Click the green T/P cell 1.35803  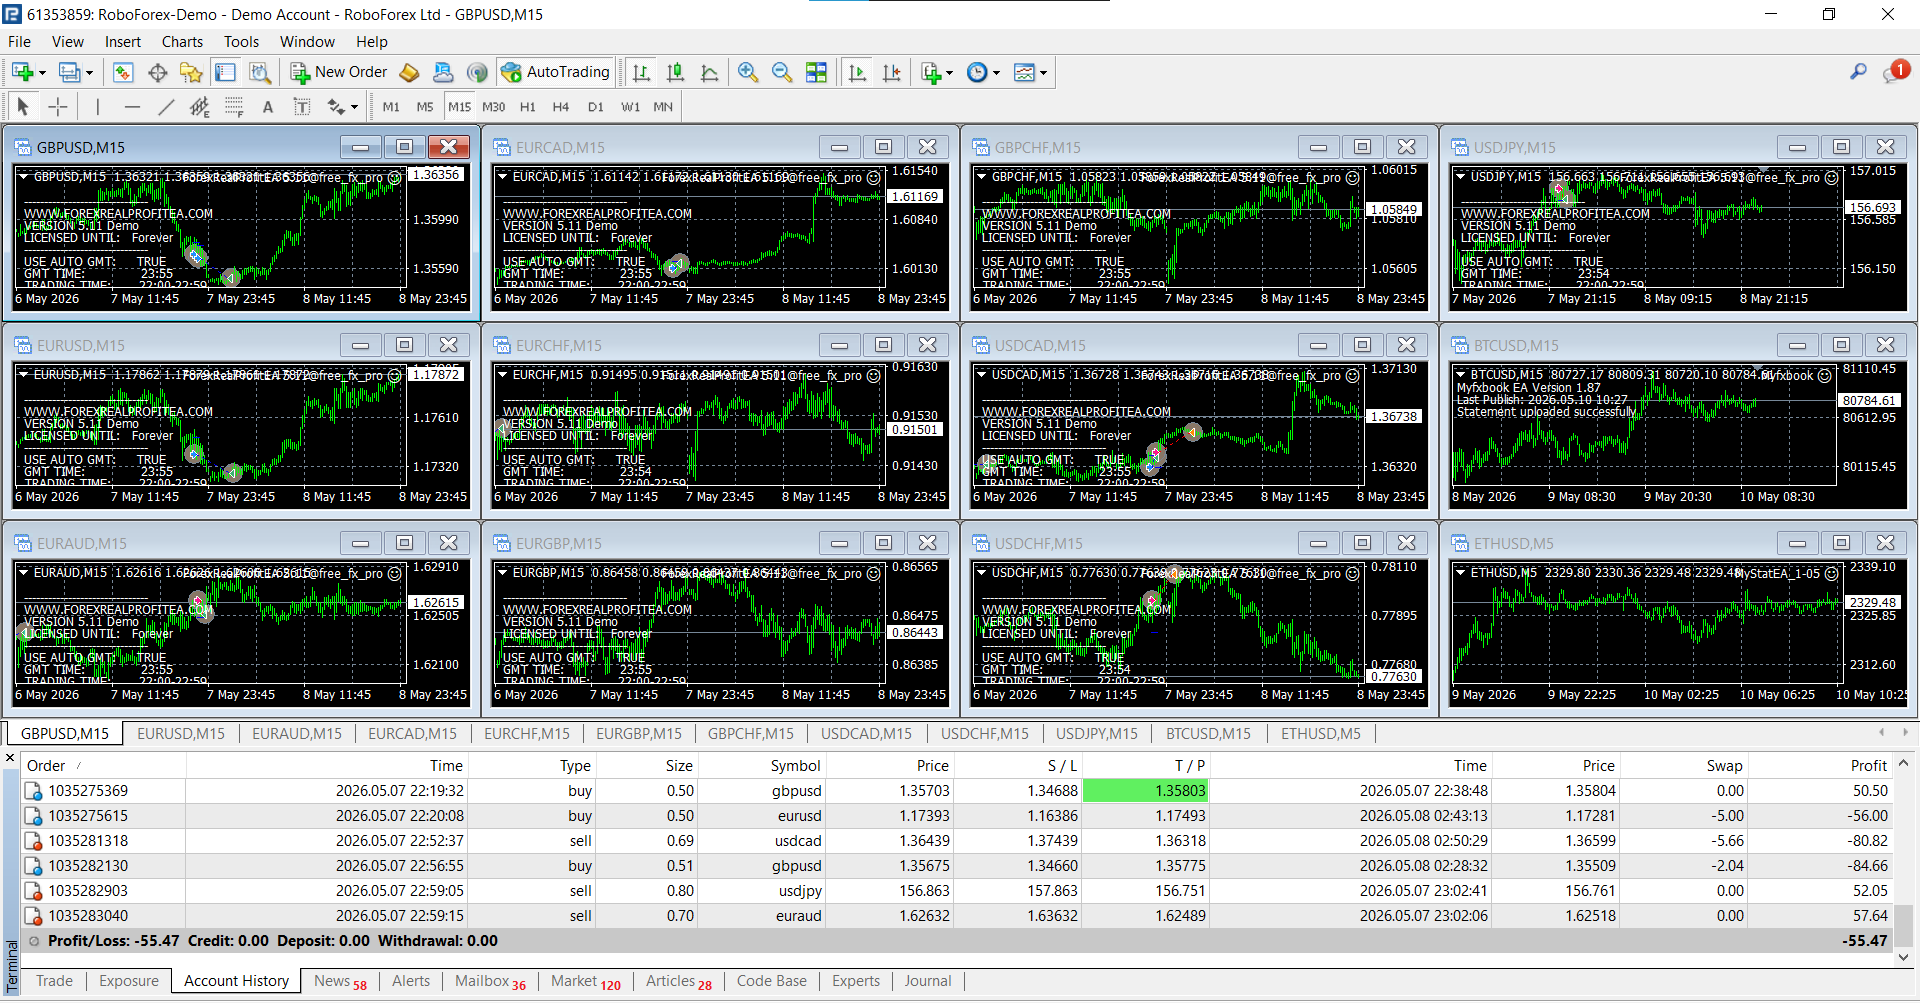pos(1145,791)
